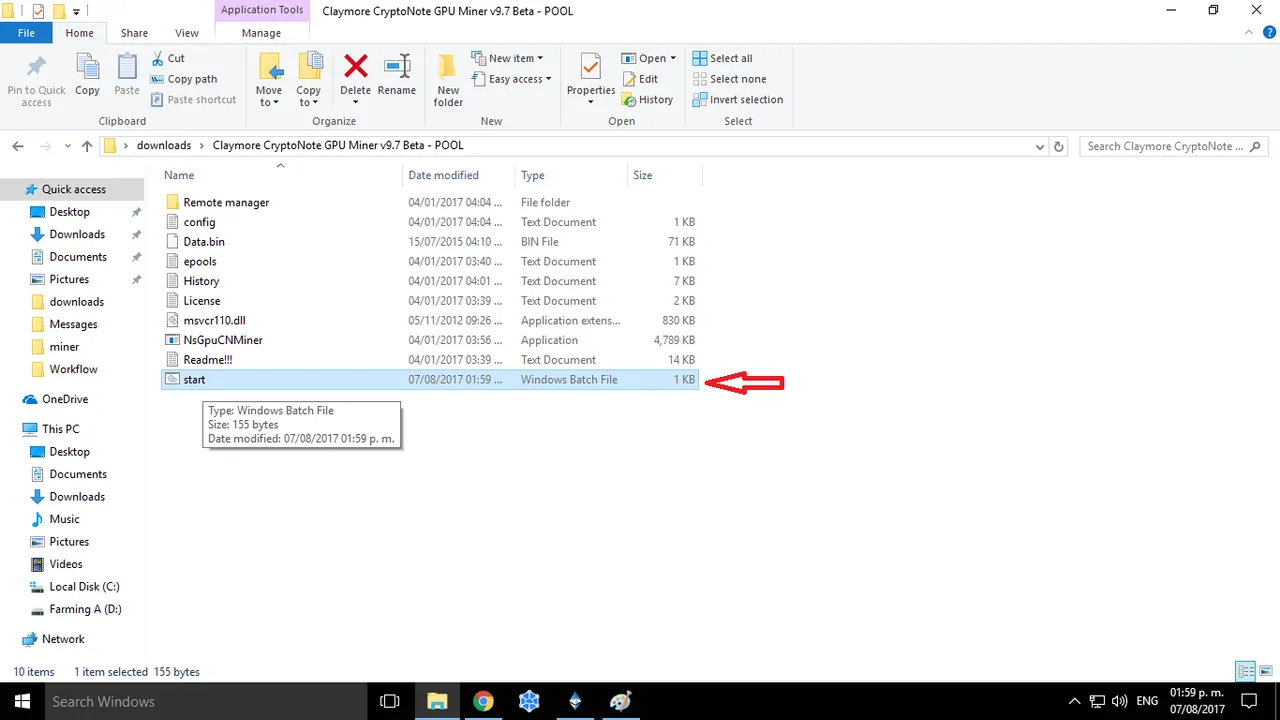Open Workflow folder in Quick access

[x=72, y=369]
